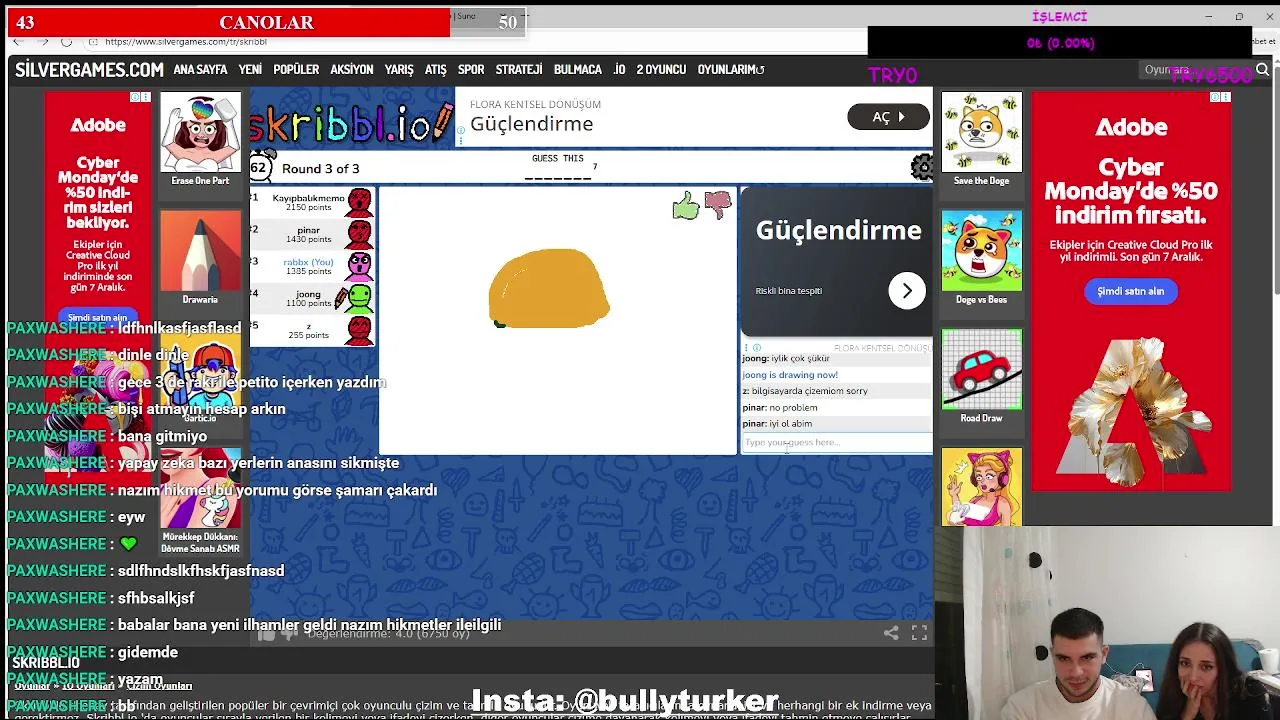1280x720 pixels.
Task: Open the SPOR category
Action: [x=471, y=70]
